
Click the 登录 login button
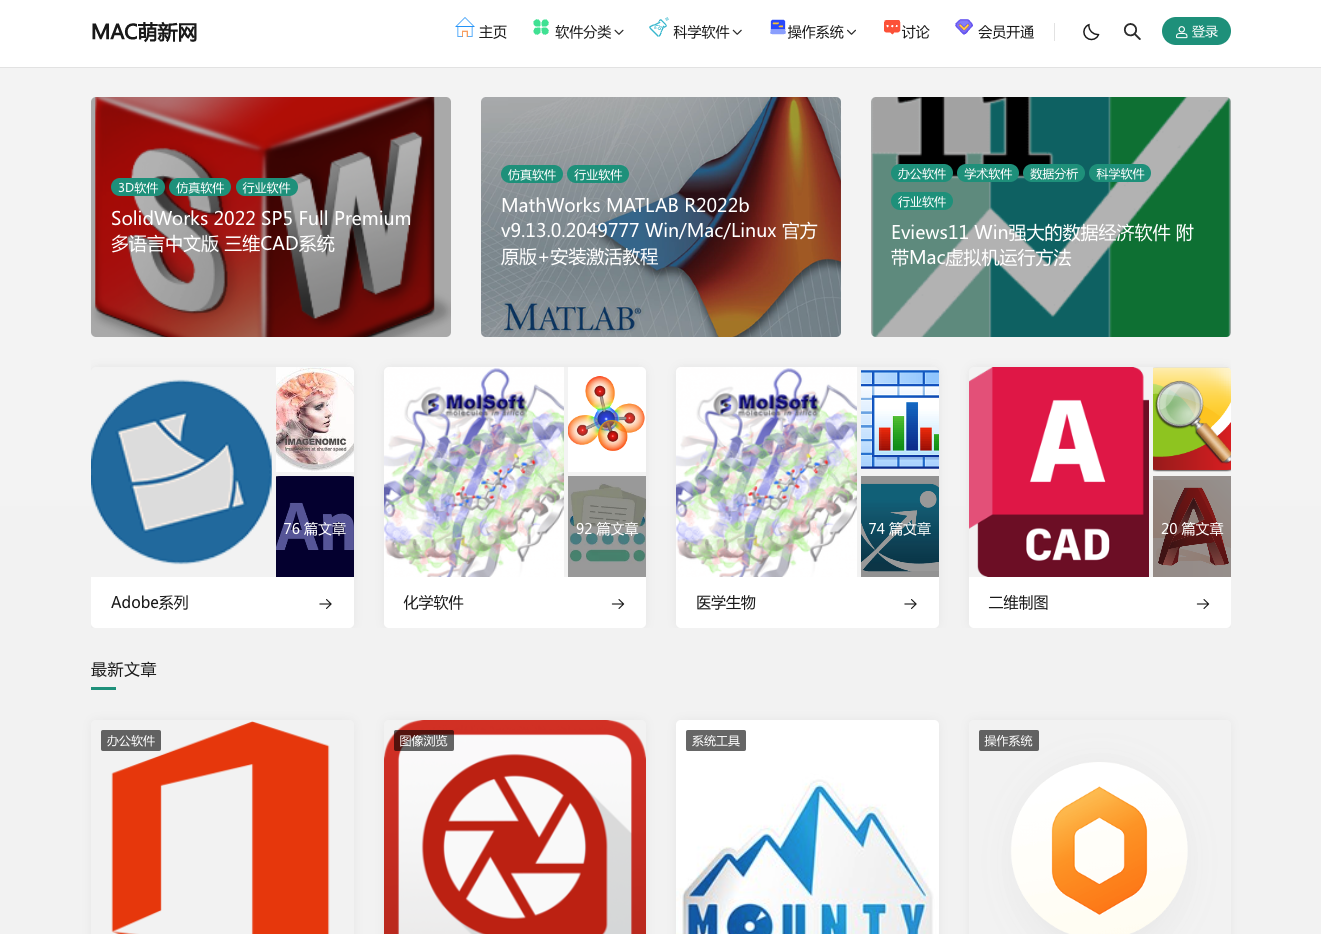click(1196, 32)
